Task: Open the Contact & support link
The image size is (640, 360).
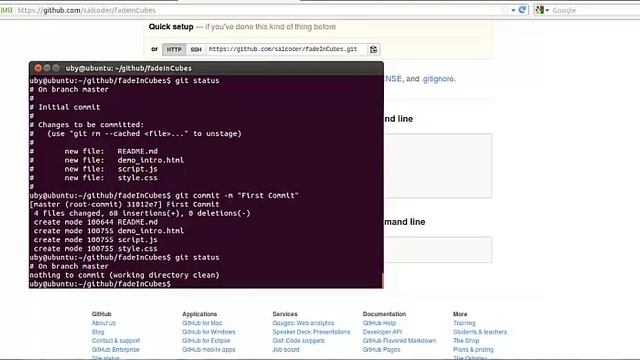Action: pos(116,340)
